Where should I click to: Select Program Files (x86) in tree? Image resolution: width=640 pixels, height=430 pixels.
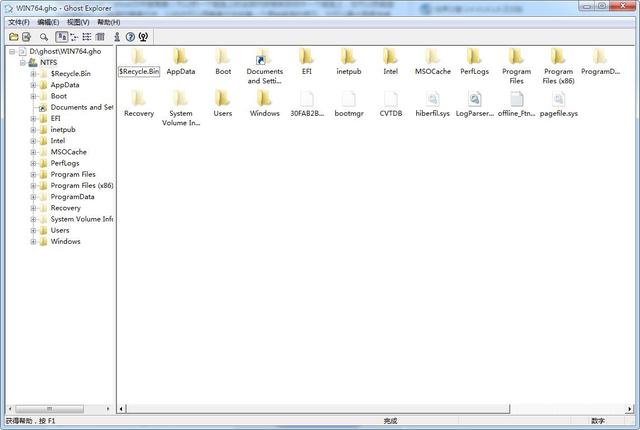tap(82, 186)
